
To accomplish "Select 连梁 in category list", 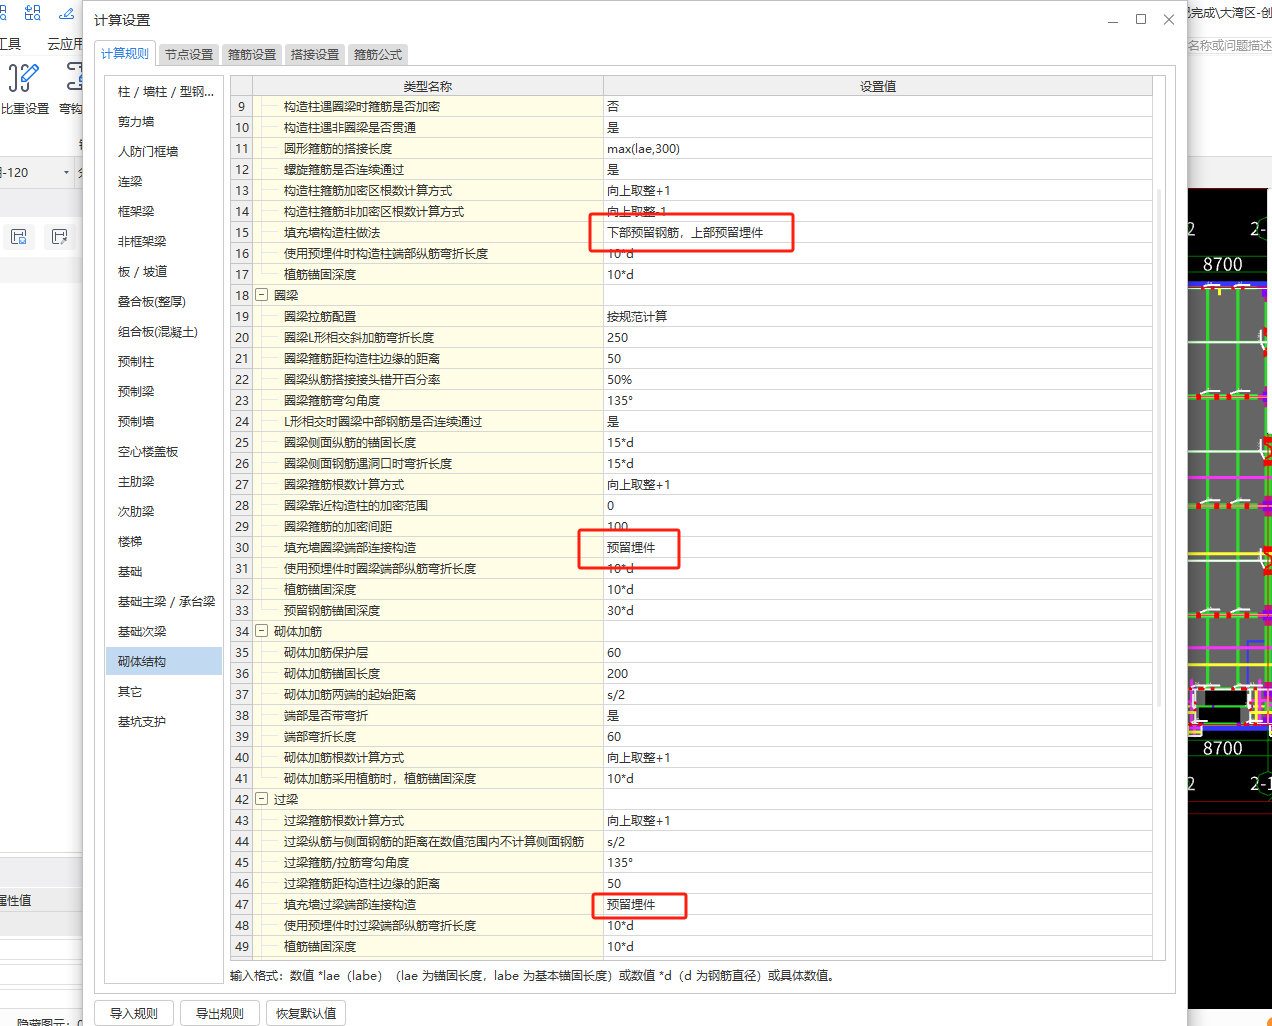I will point(164,182).
